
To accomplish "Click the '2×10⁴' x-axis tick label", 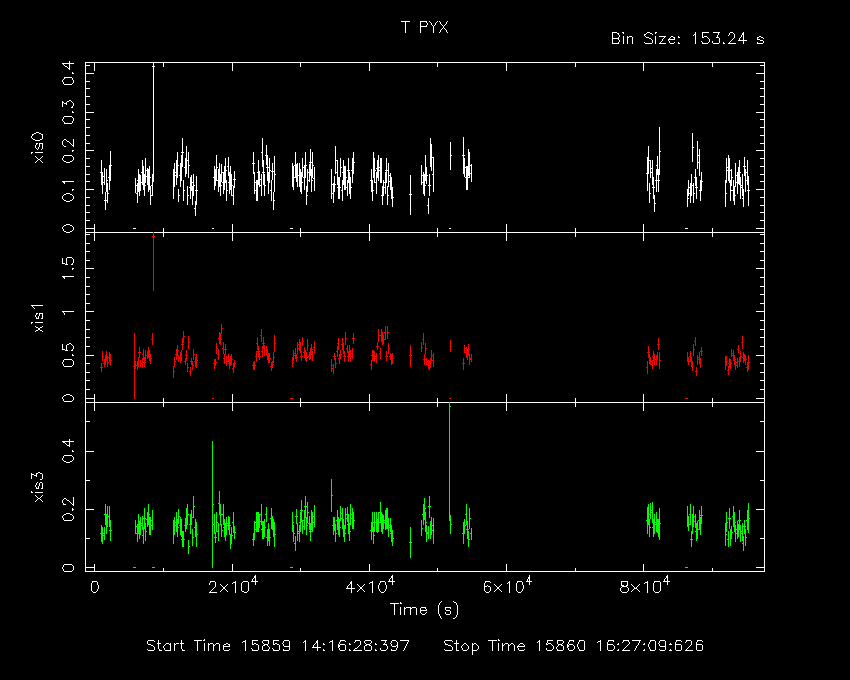I will (x=233, y=586).
